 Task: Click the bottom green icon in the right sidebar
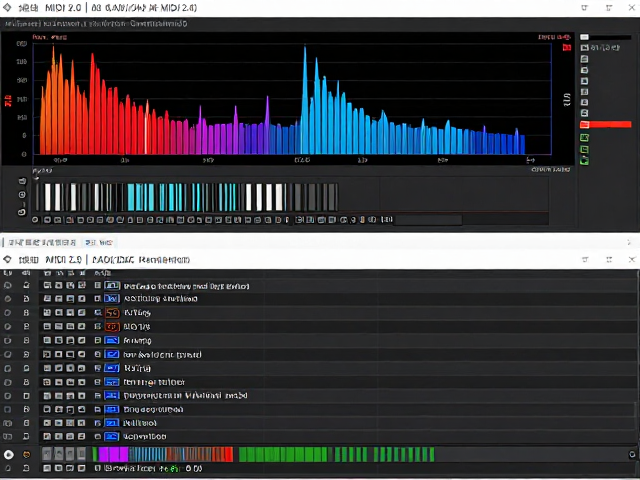584,160
